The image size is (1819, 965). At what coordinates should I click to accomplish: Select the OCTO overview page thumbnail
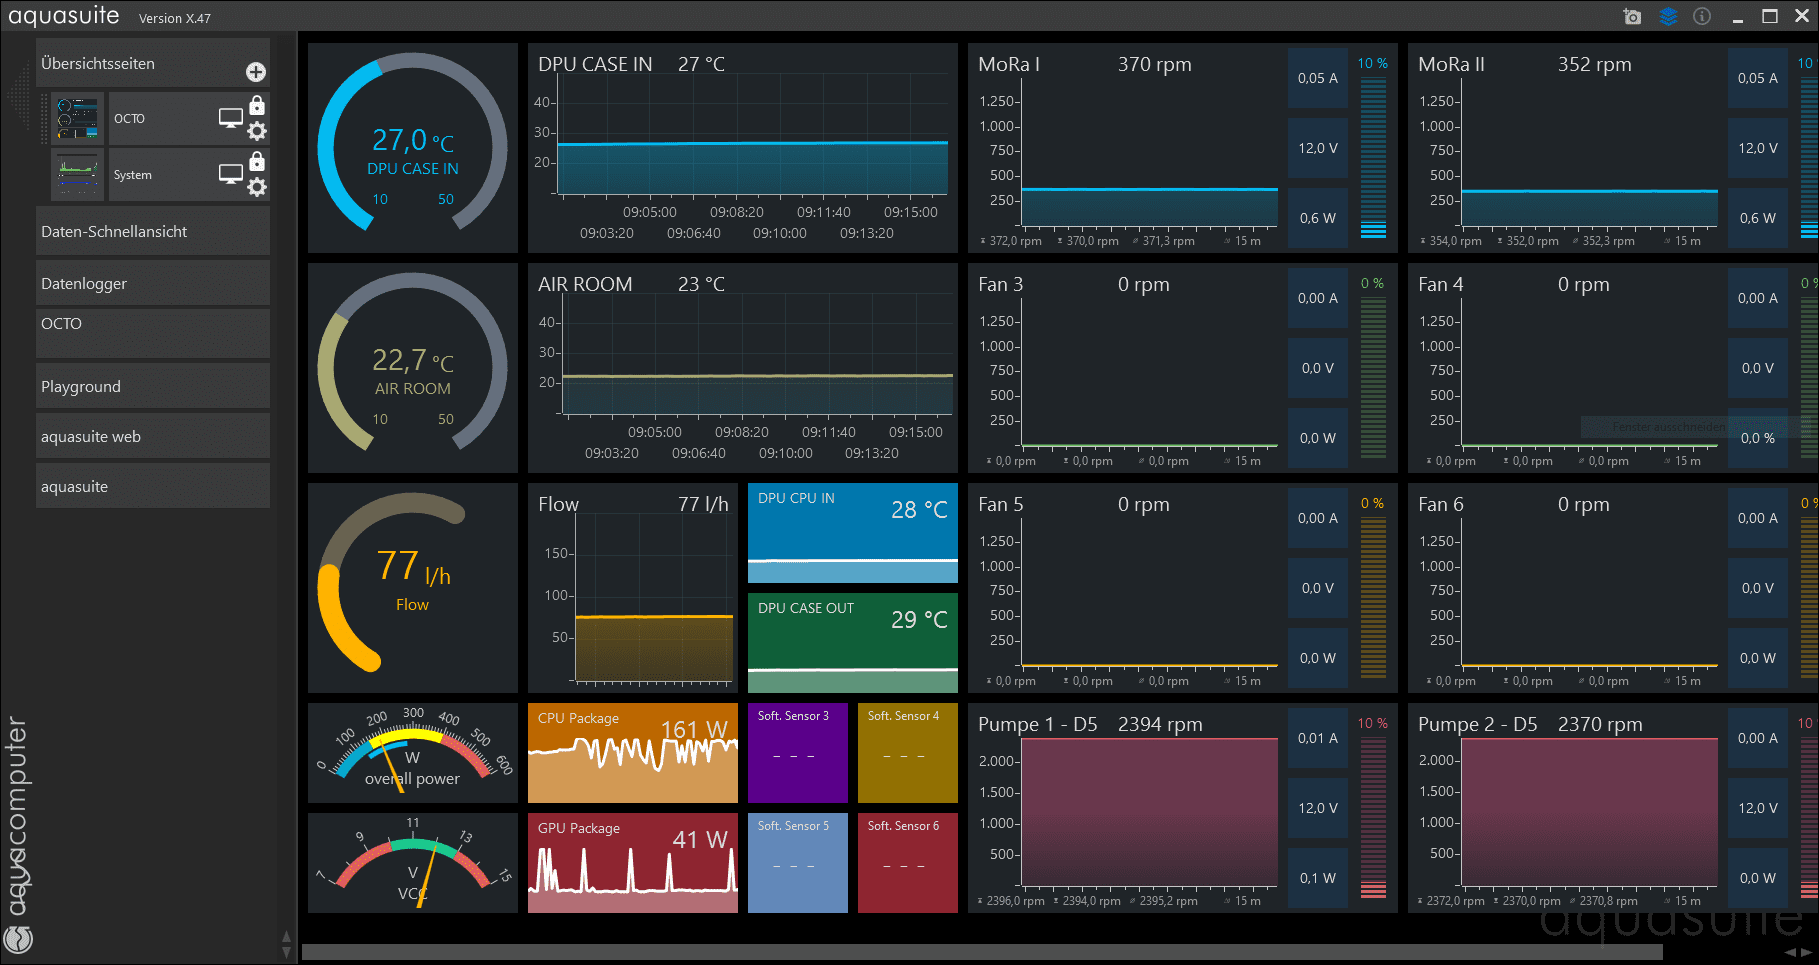pyautogui.click(x=78, y=118)
